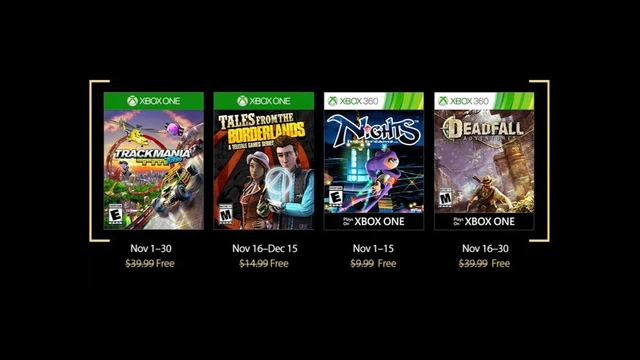Click the ESRB E rating on Trackmania
640x360 pixels.
tap(116, 214)
